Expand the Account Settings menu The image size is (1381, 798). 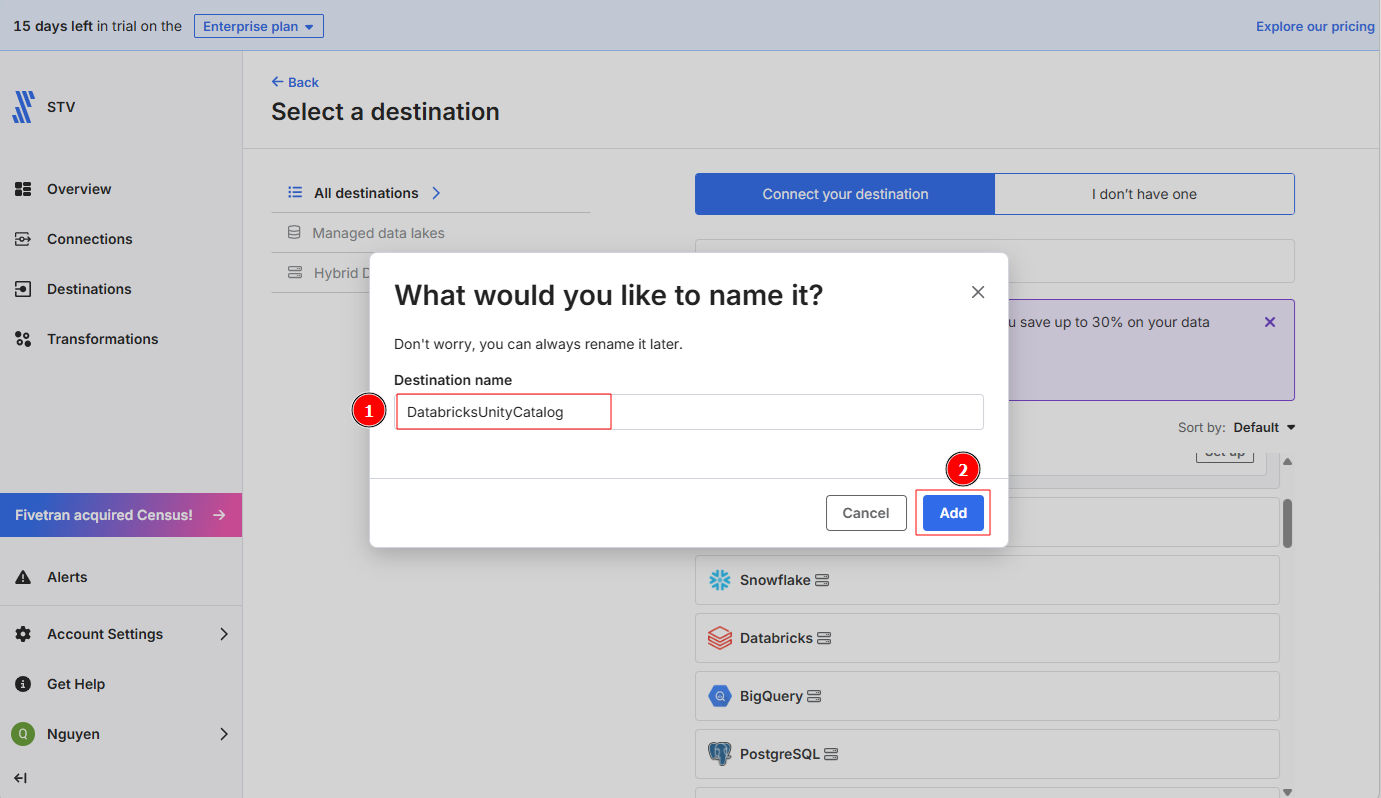click(224, 634)
